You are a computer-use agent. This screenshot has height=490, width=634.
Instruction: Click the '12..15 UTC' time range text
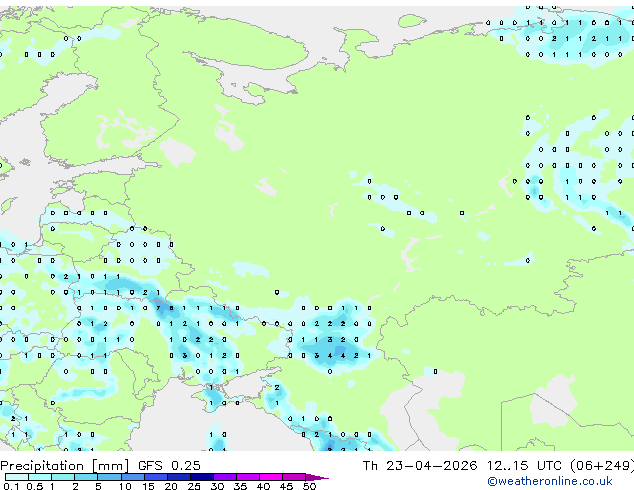[x=524, y=466]
